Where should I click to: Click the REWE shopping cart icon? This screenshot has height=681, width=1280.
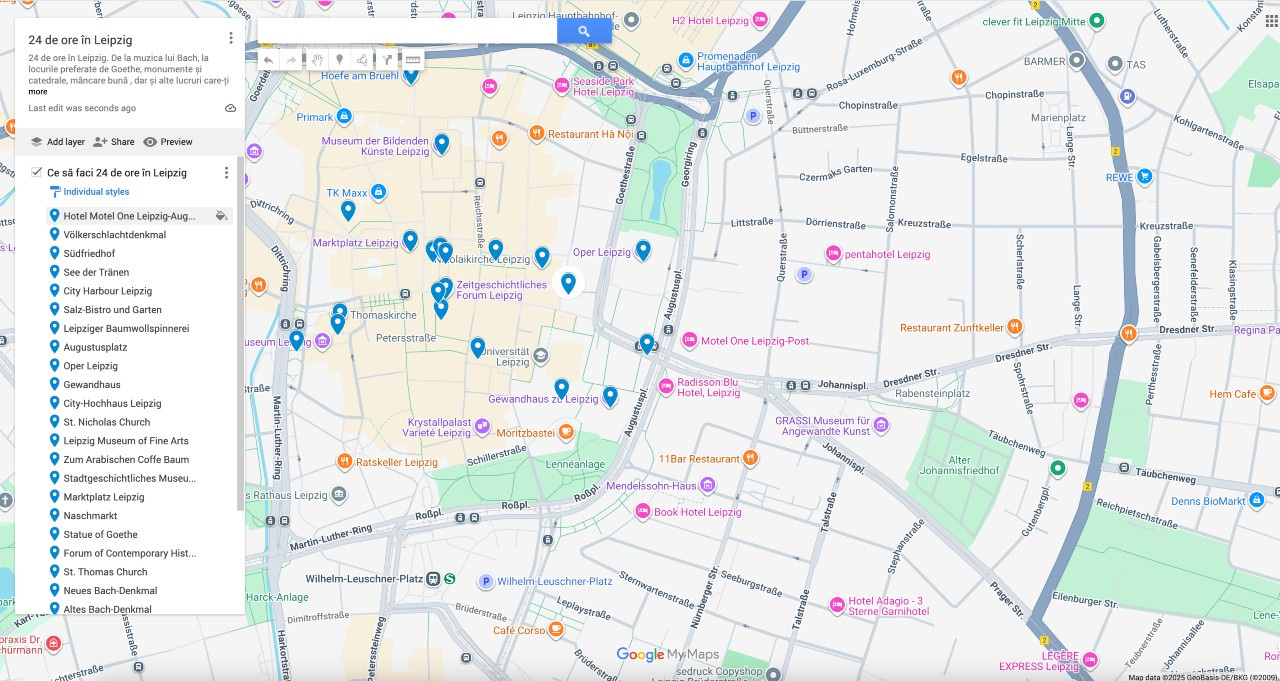(1145, 177)
